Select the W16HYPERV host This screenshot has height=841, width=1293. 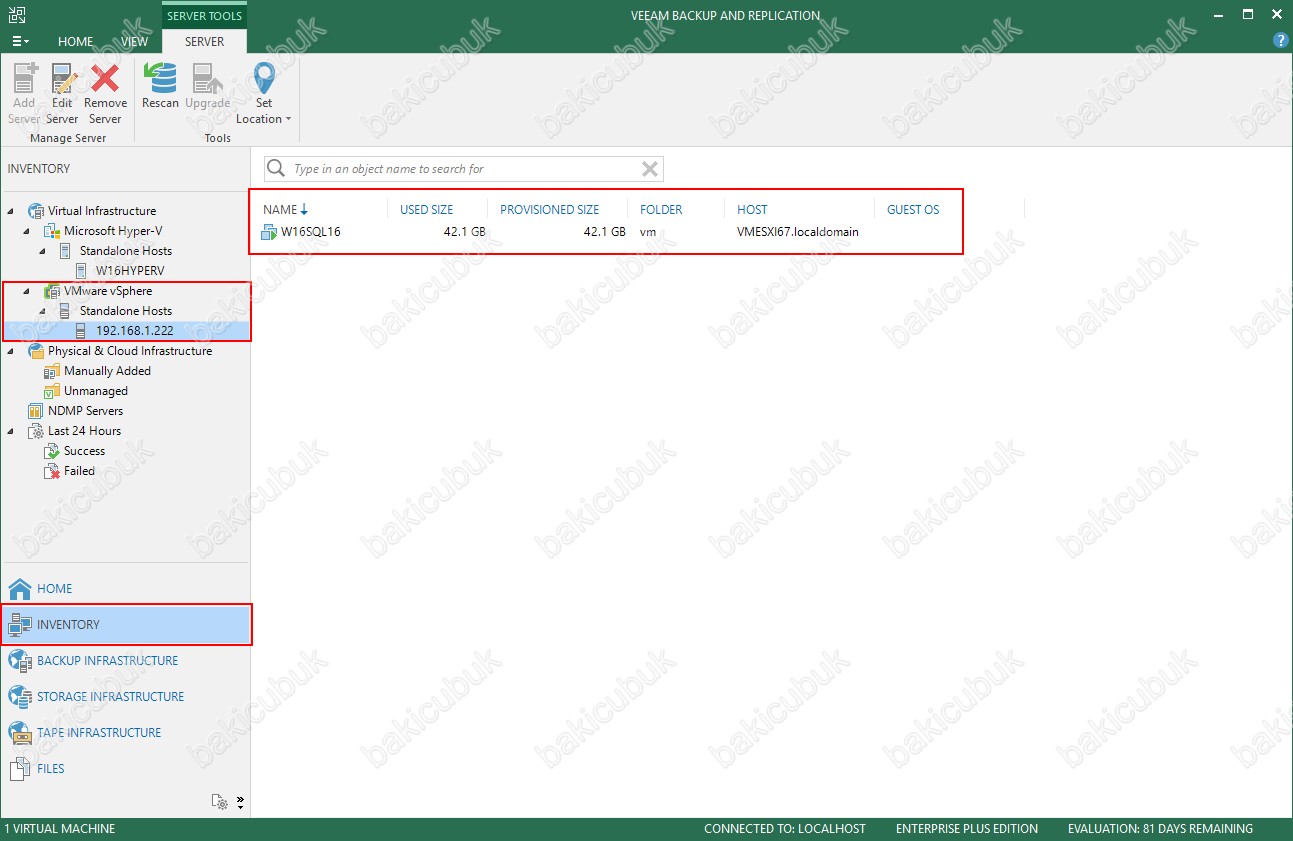(130, 271)
